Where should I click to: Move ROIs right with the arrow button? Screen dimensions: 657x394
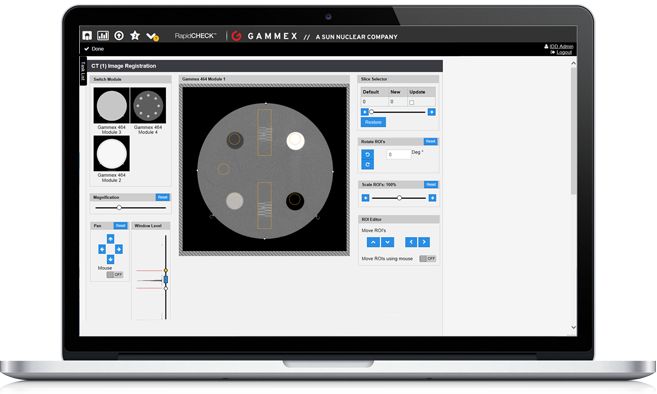[x=424, y=242]
